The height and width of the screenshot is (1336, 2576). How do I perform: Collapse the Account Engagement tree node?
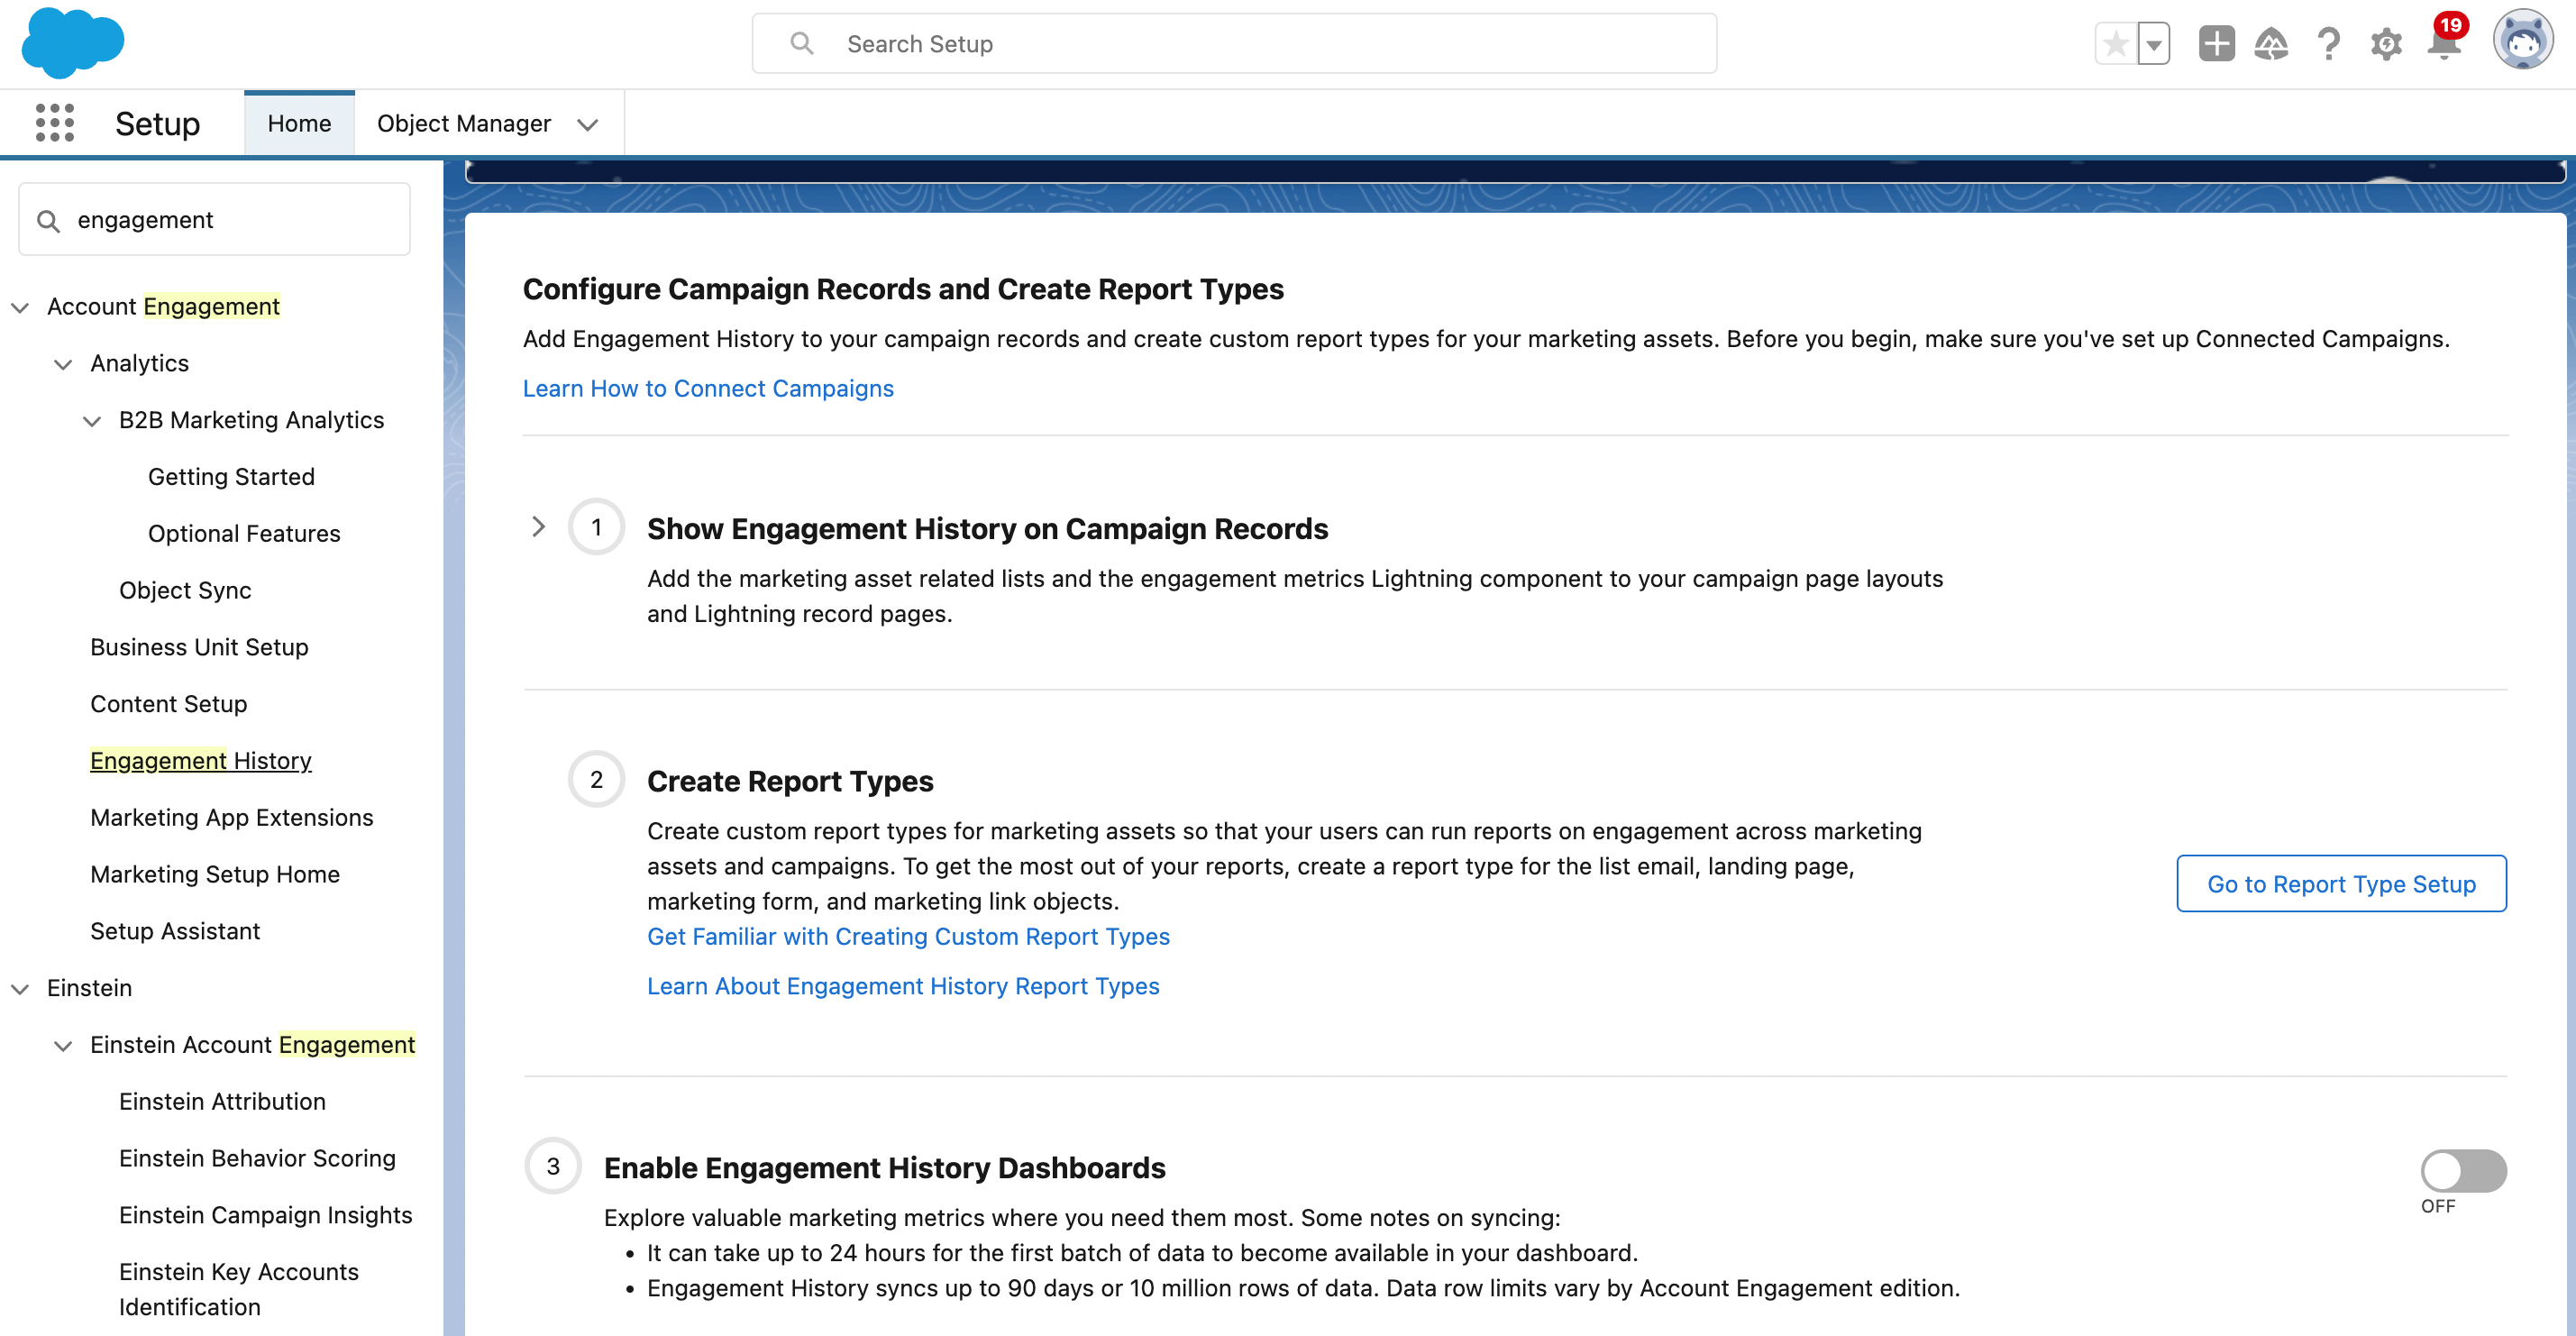tap(20, 307)
